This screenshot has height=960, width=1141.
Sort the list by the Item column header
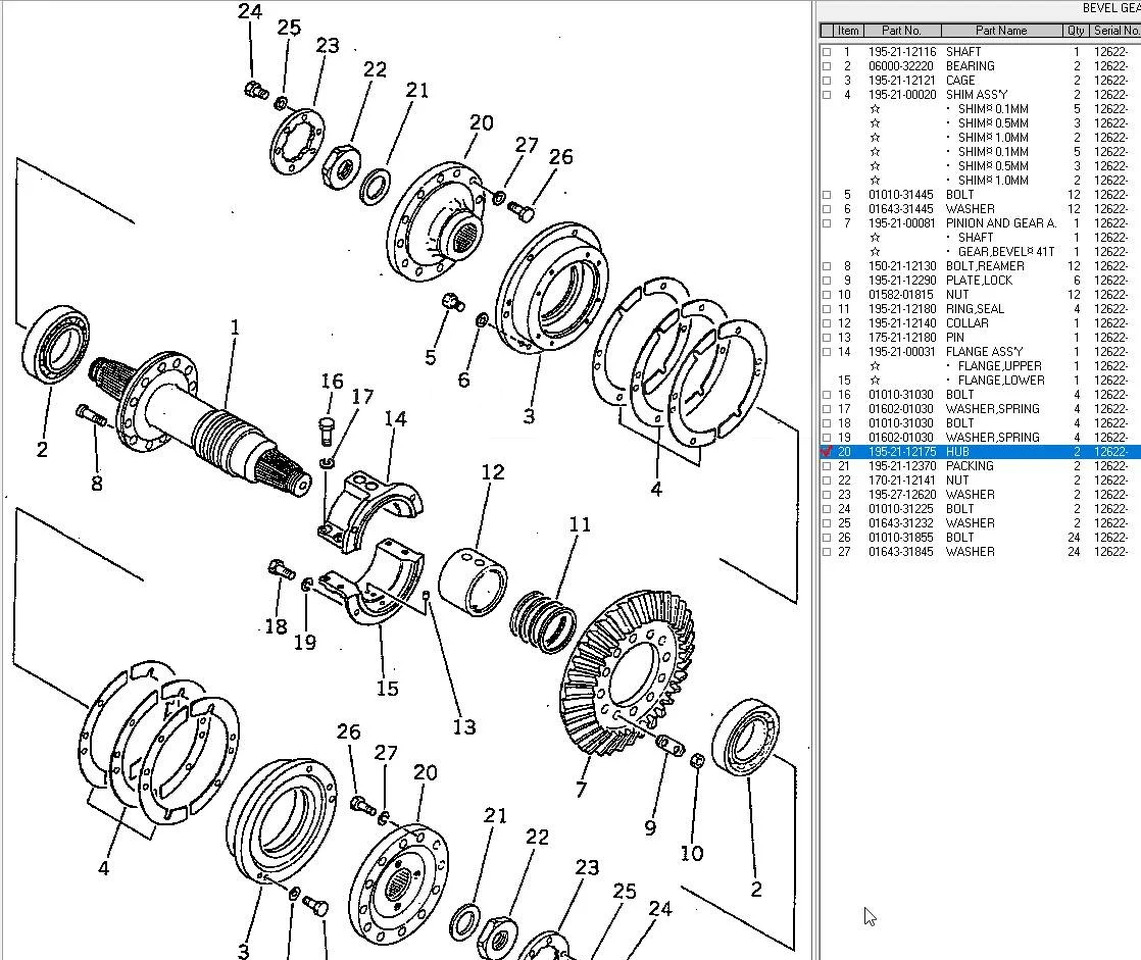click(x=848, y=31)
